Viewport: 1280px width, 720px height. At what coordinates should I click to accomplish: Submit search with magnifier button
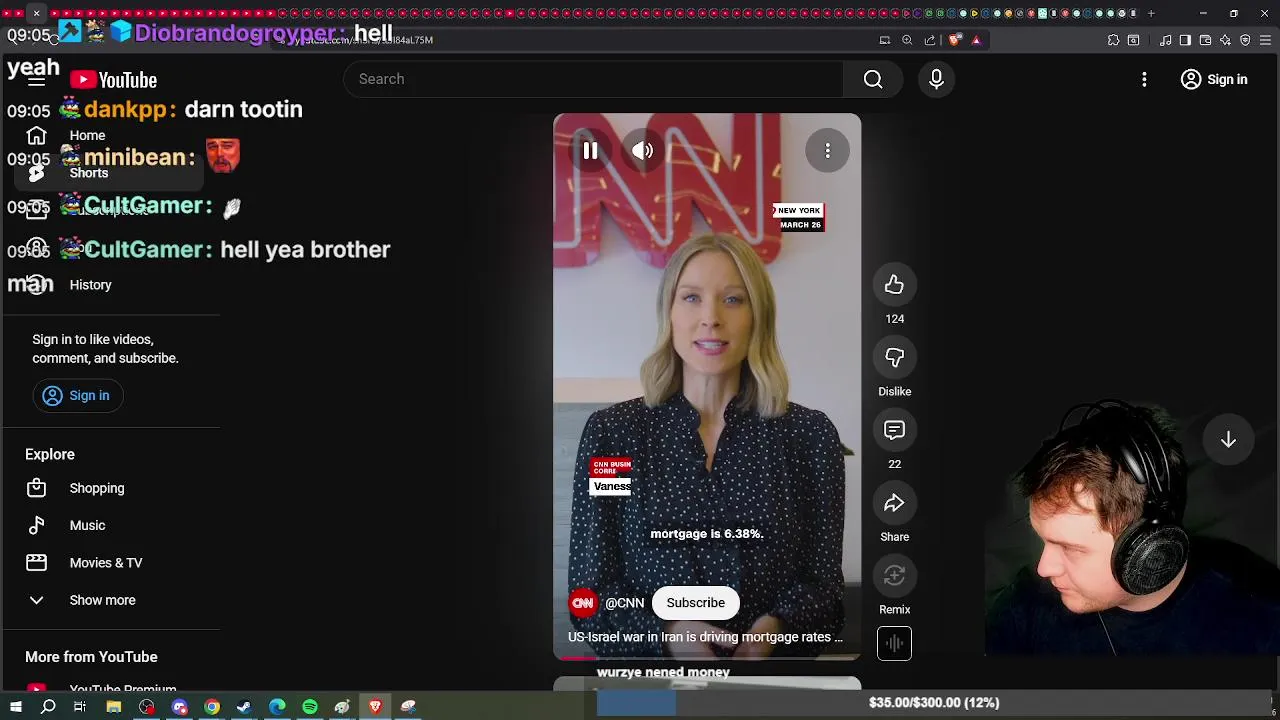tap(873, 79)
